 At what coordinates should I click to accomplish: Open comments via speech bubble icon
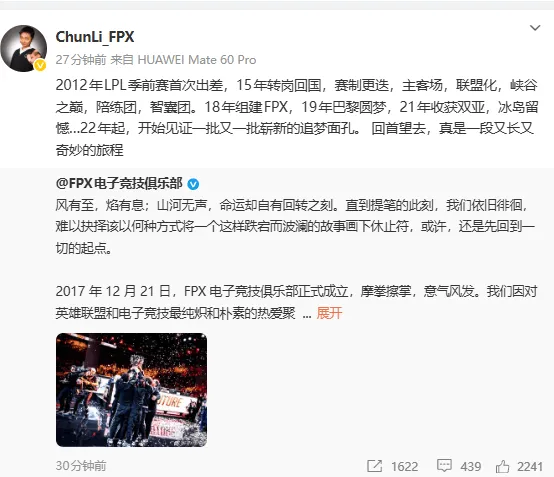[444, 466]
